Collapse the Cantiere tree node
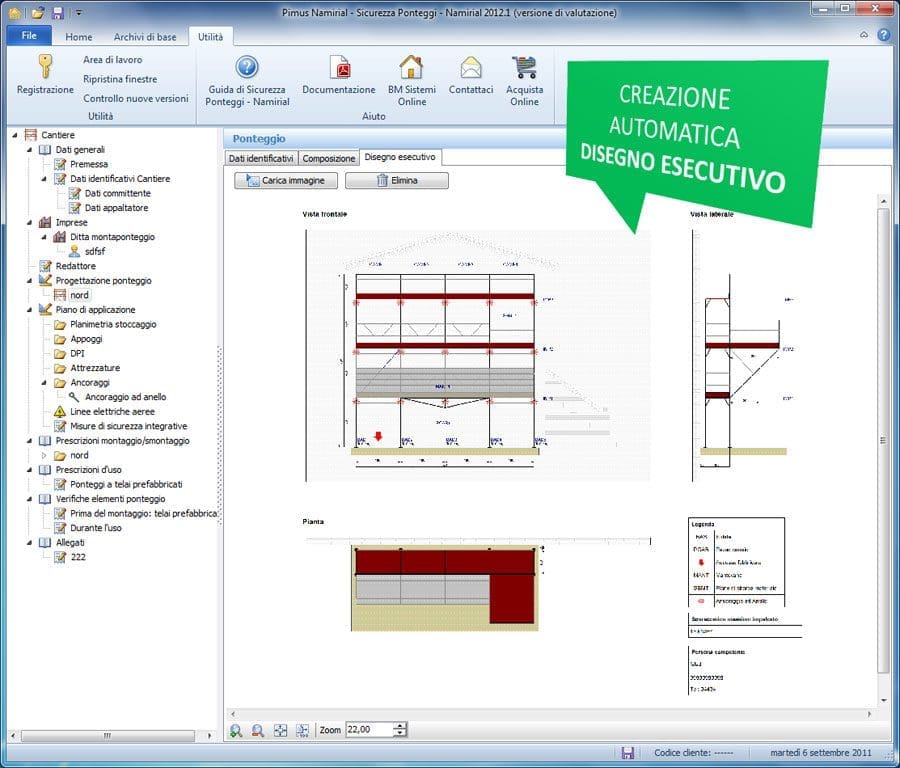 click(15, 135)
